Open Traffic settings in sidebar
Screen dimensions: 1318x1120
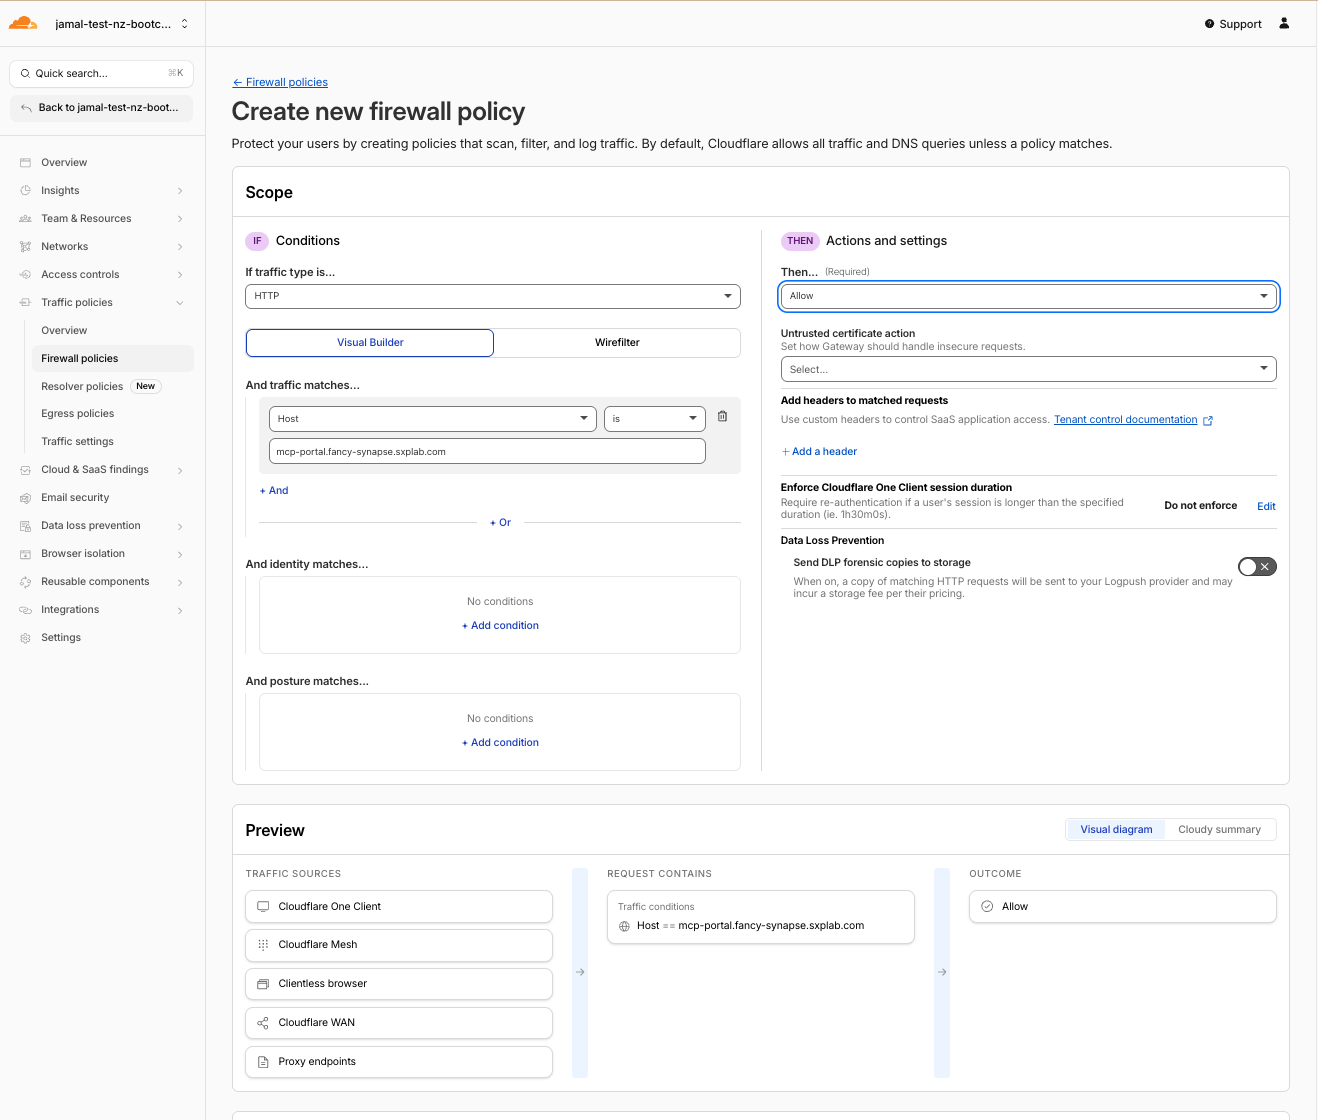pyautogui.click(x=77, y=441)
